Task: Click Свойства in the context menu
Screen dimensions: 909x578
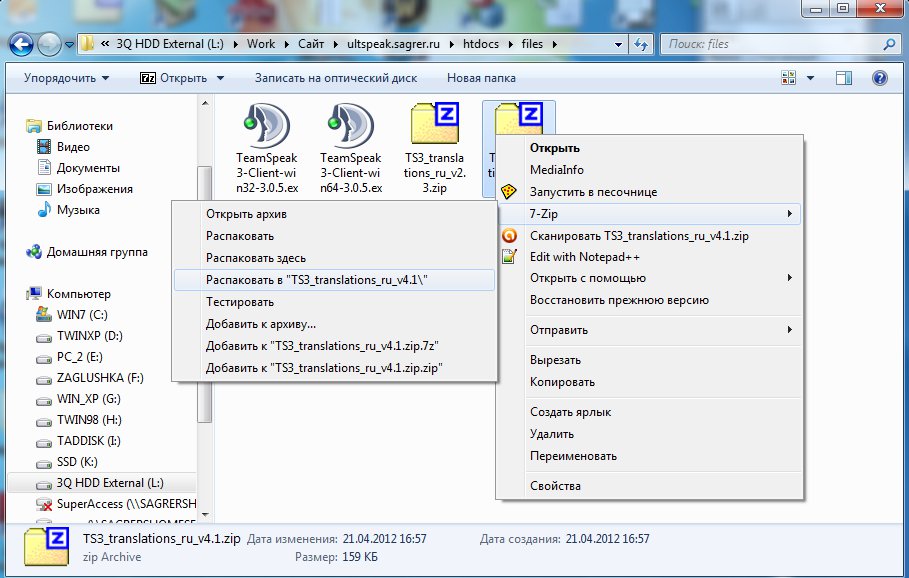Action: (555, 486)
